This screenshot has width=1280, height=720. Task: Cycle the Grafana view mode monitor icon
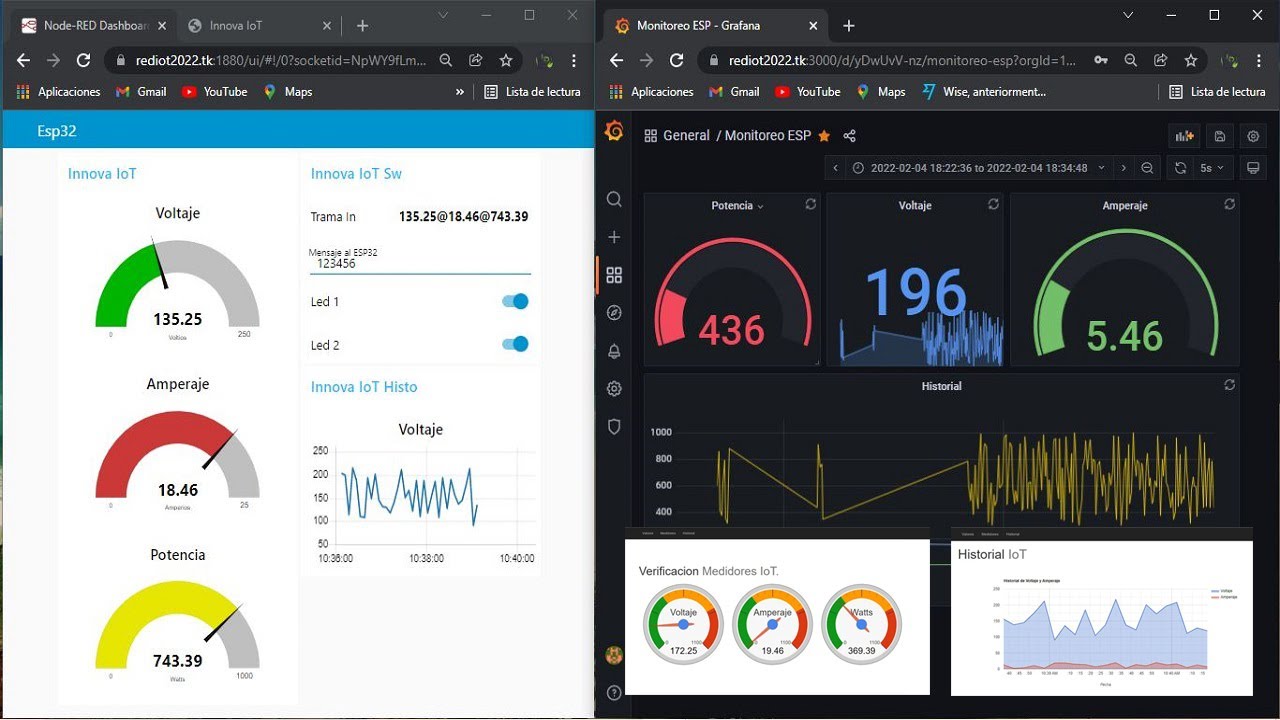(1253, 168)
